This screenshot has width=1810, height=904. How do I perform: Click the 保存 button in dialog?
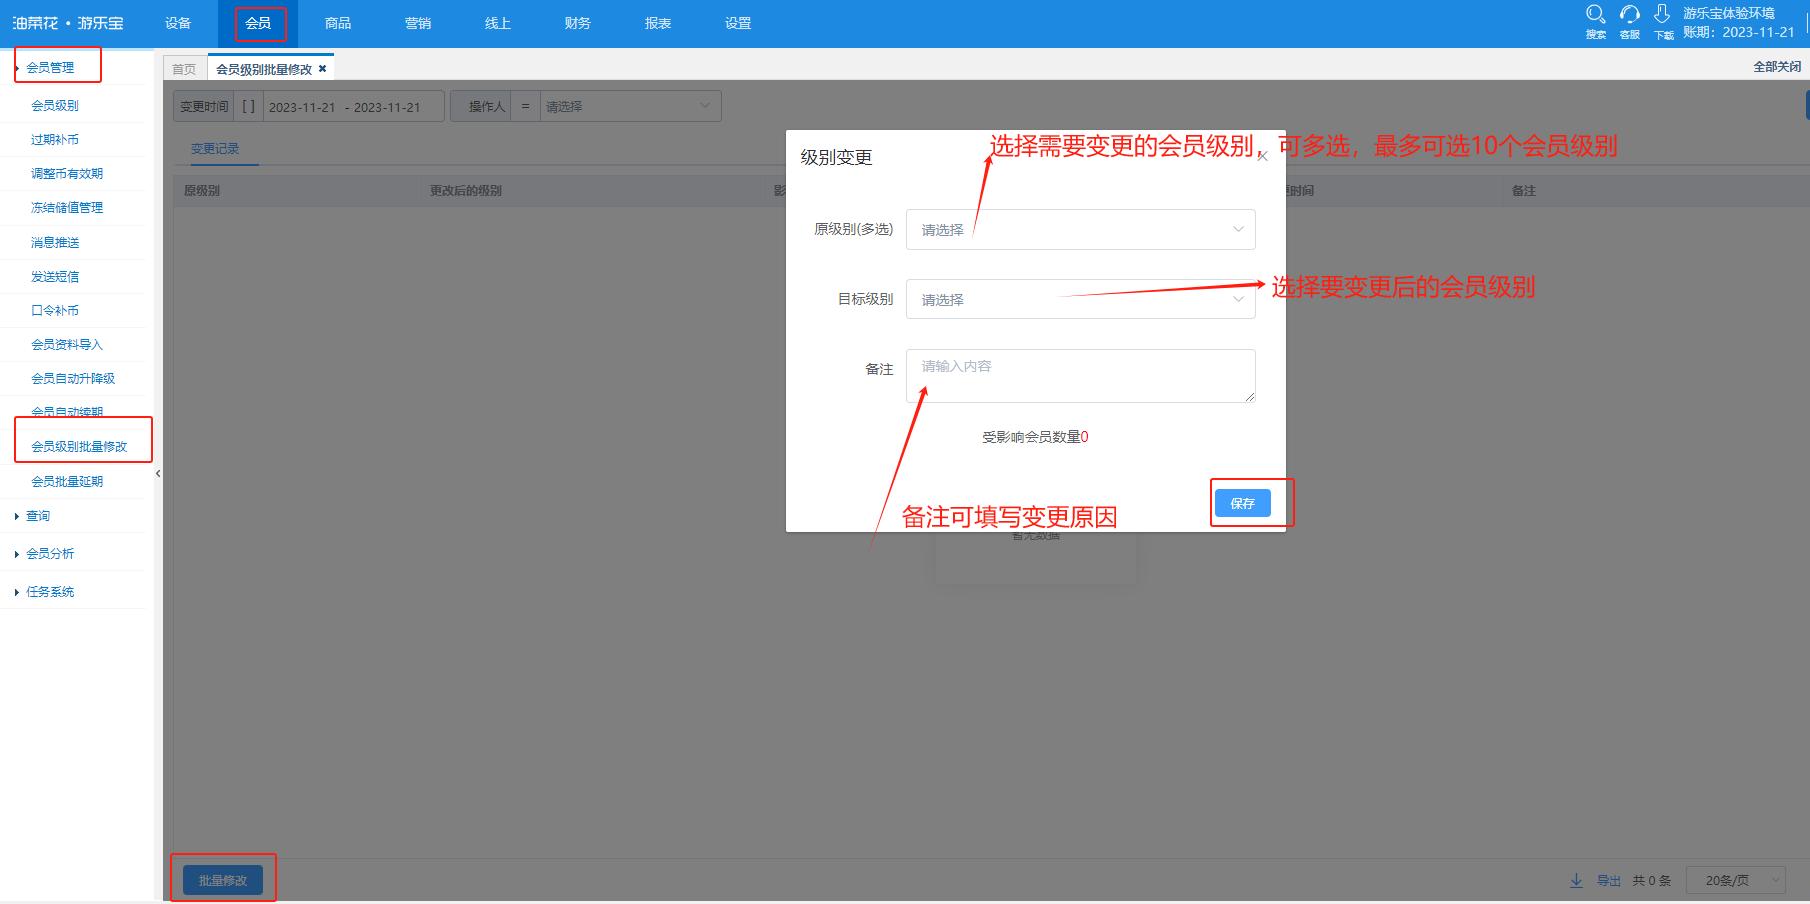(1242, 503)
